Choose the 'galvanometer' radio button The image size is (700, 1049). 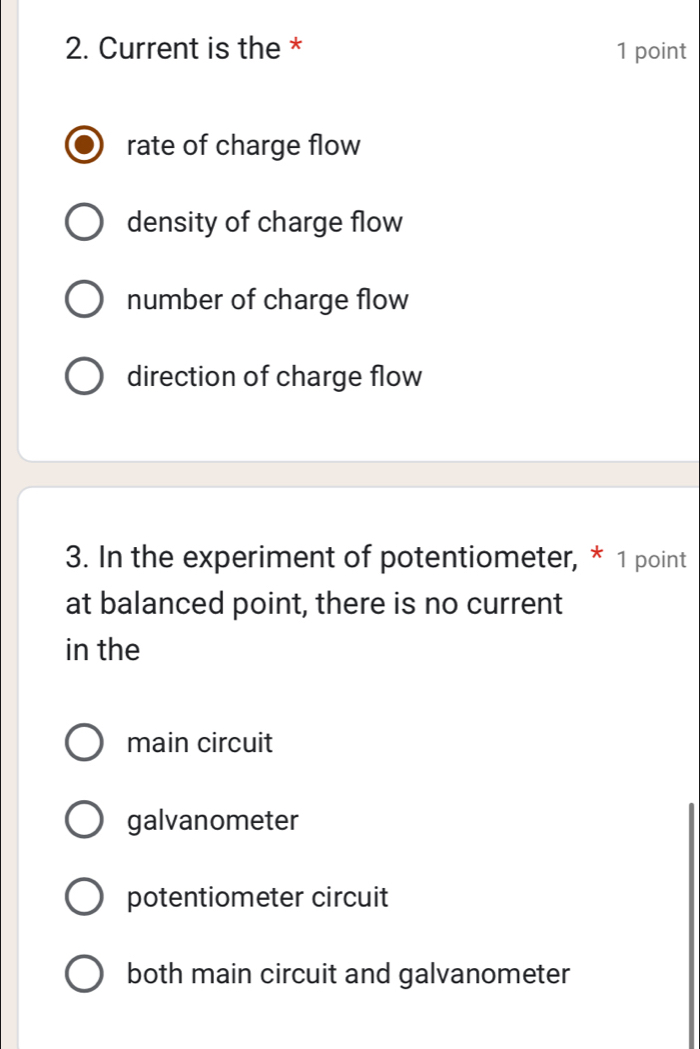[x=84, y=821]
